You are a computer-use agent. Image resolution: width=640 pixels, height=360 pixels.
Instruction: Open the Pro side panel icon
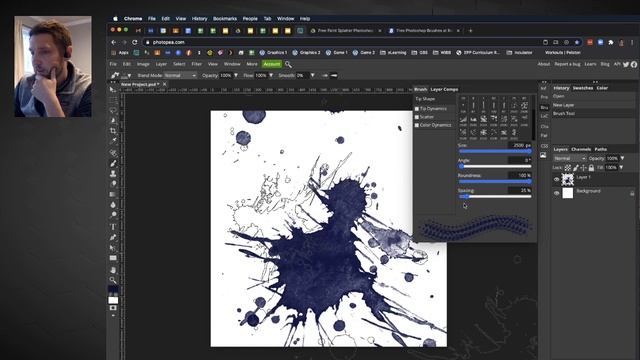coord(544,97)
